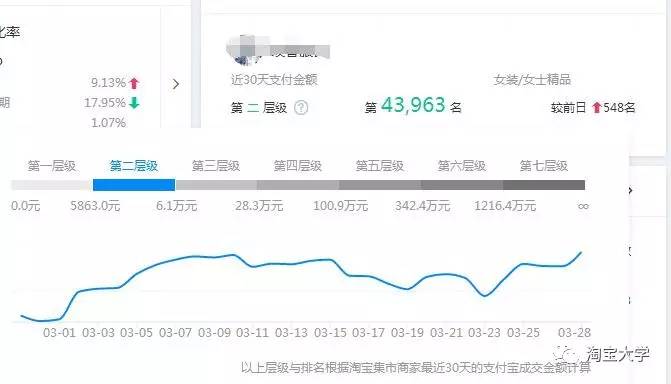Image resolution: width=671 pixels, height=384 pixels.
Task: Click the darkest seventh-tier segment on bar
Action: [x=544, y=185]
